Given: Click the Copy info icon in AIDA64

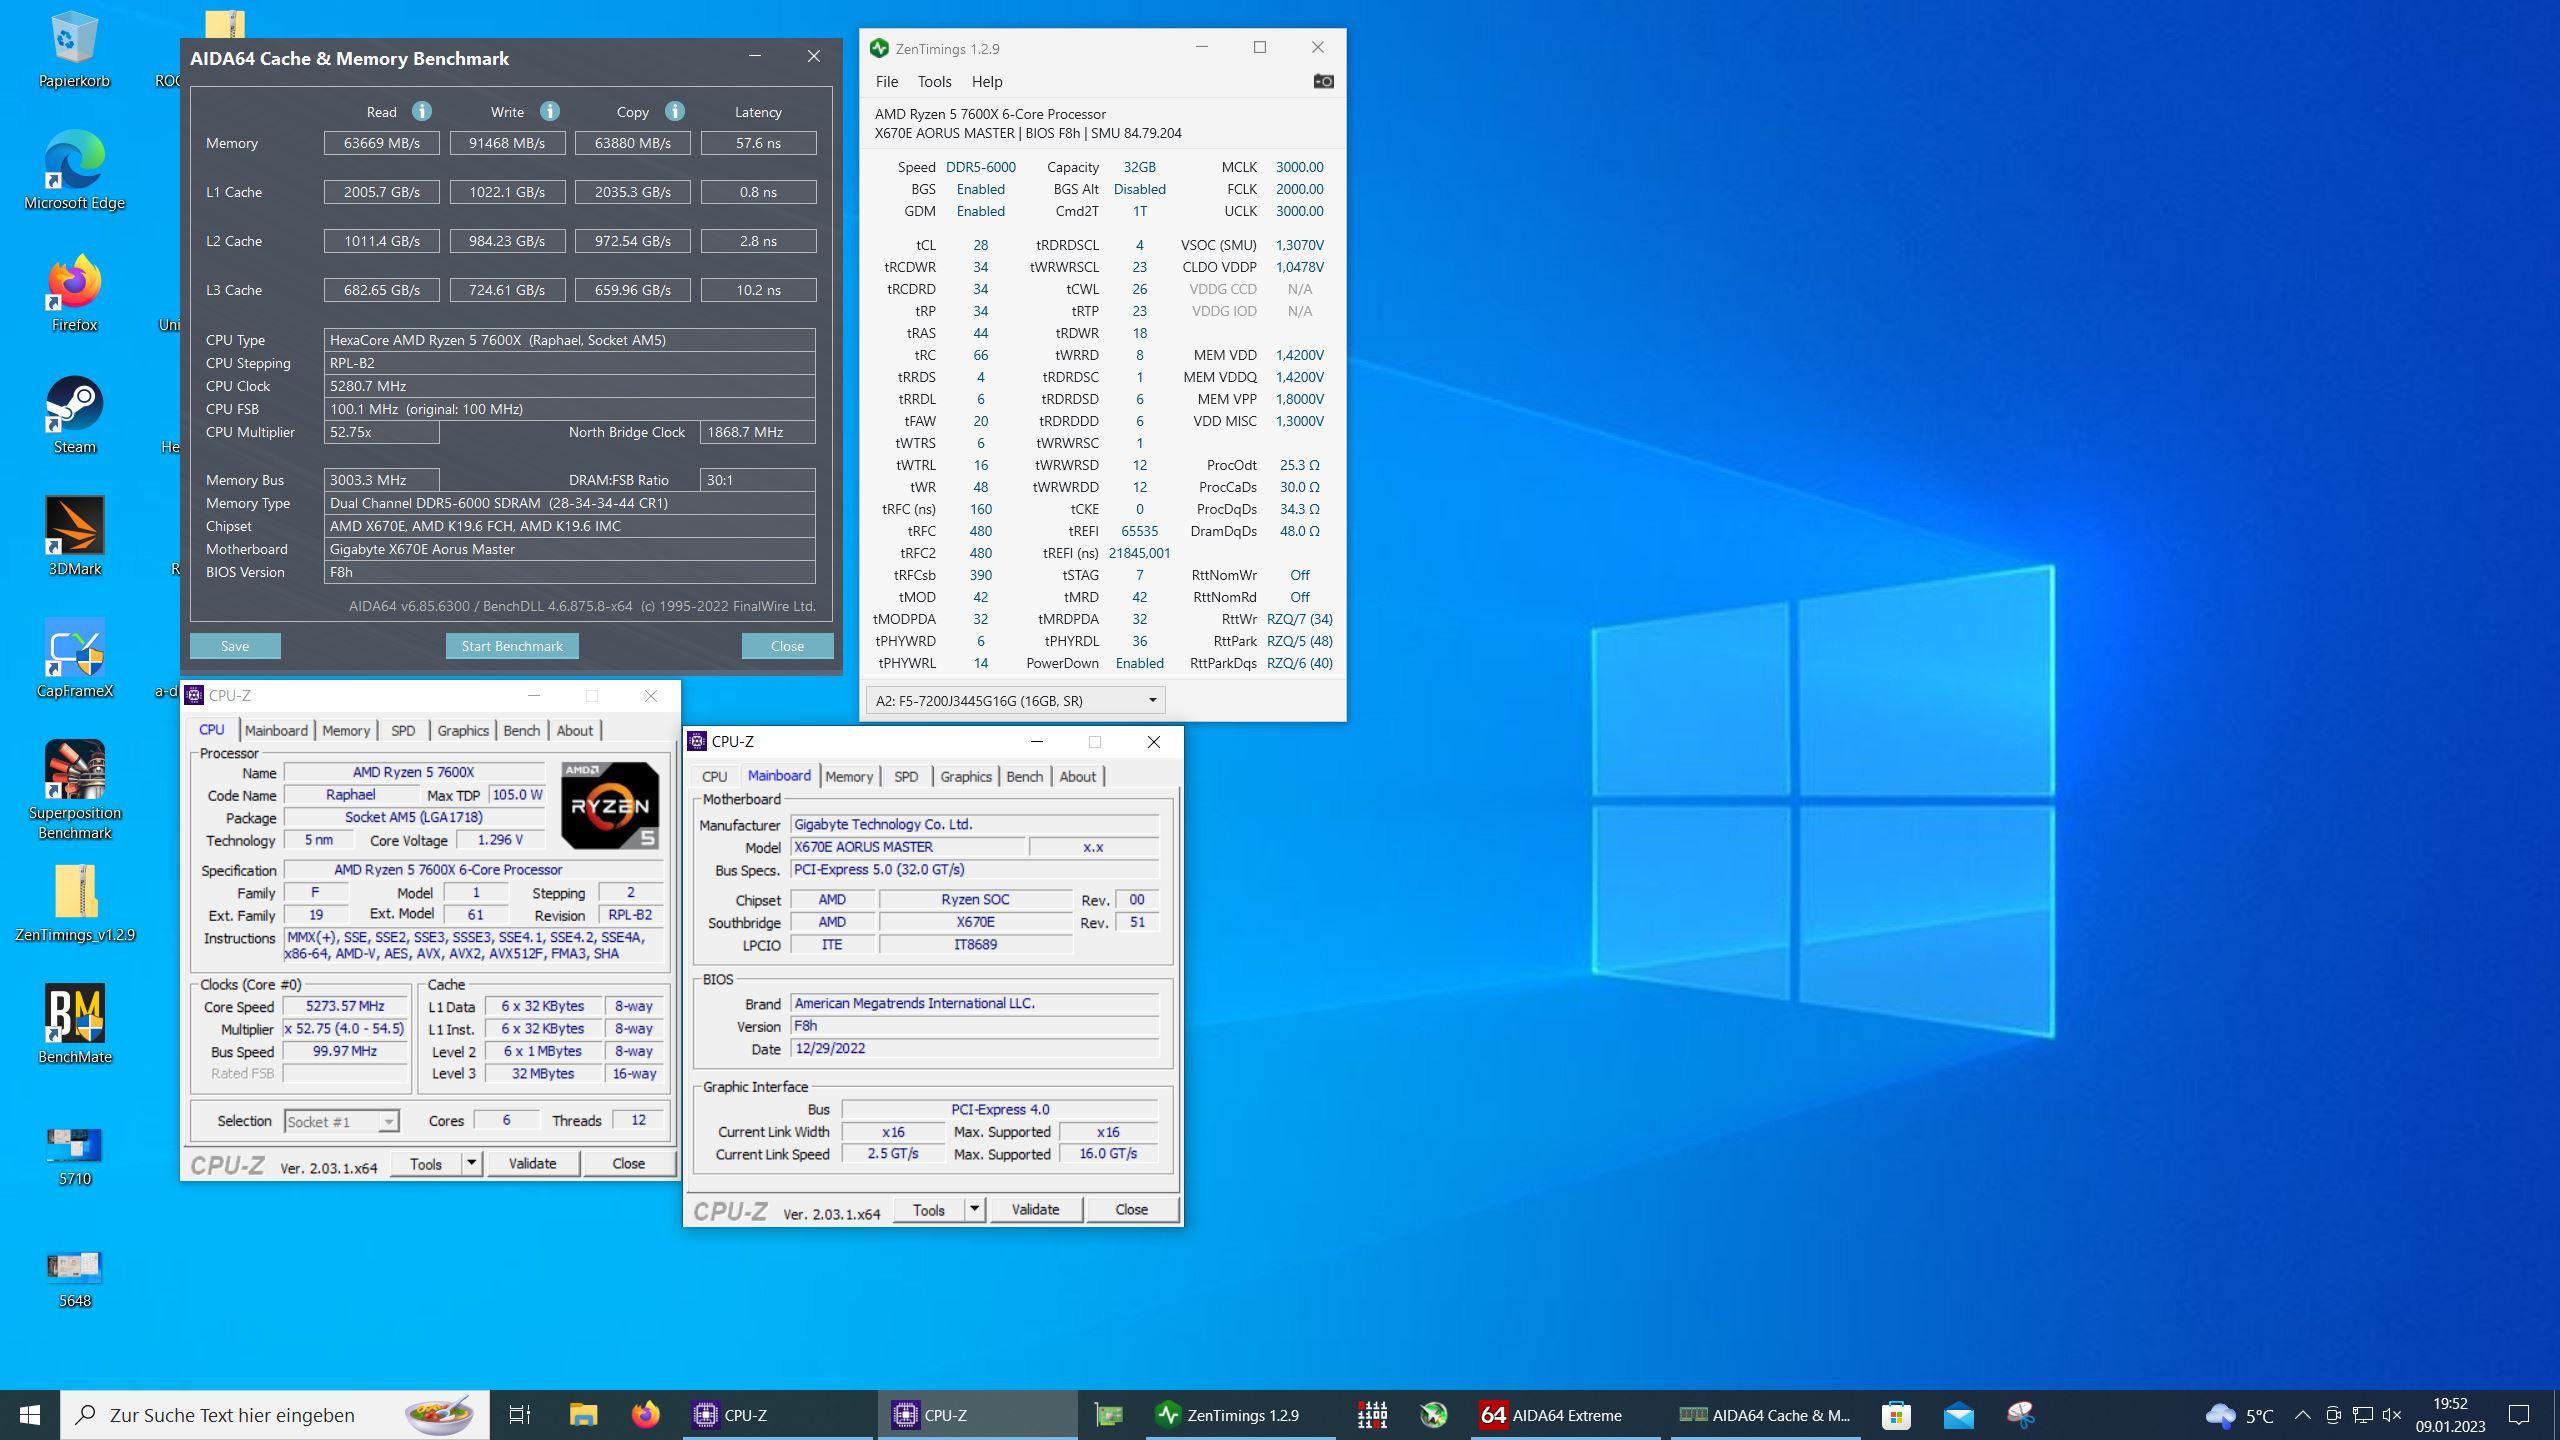Looking at the screenshot, I should coord(675,111).
